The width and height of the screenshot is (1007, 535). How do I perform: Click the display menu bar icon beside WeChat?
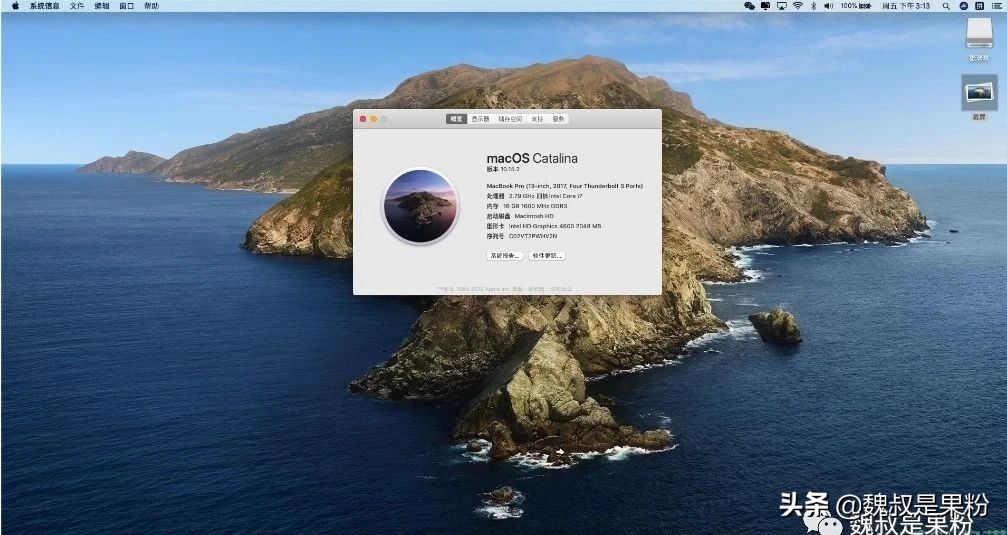[766, 6]
